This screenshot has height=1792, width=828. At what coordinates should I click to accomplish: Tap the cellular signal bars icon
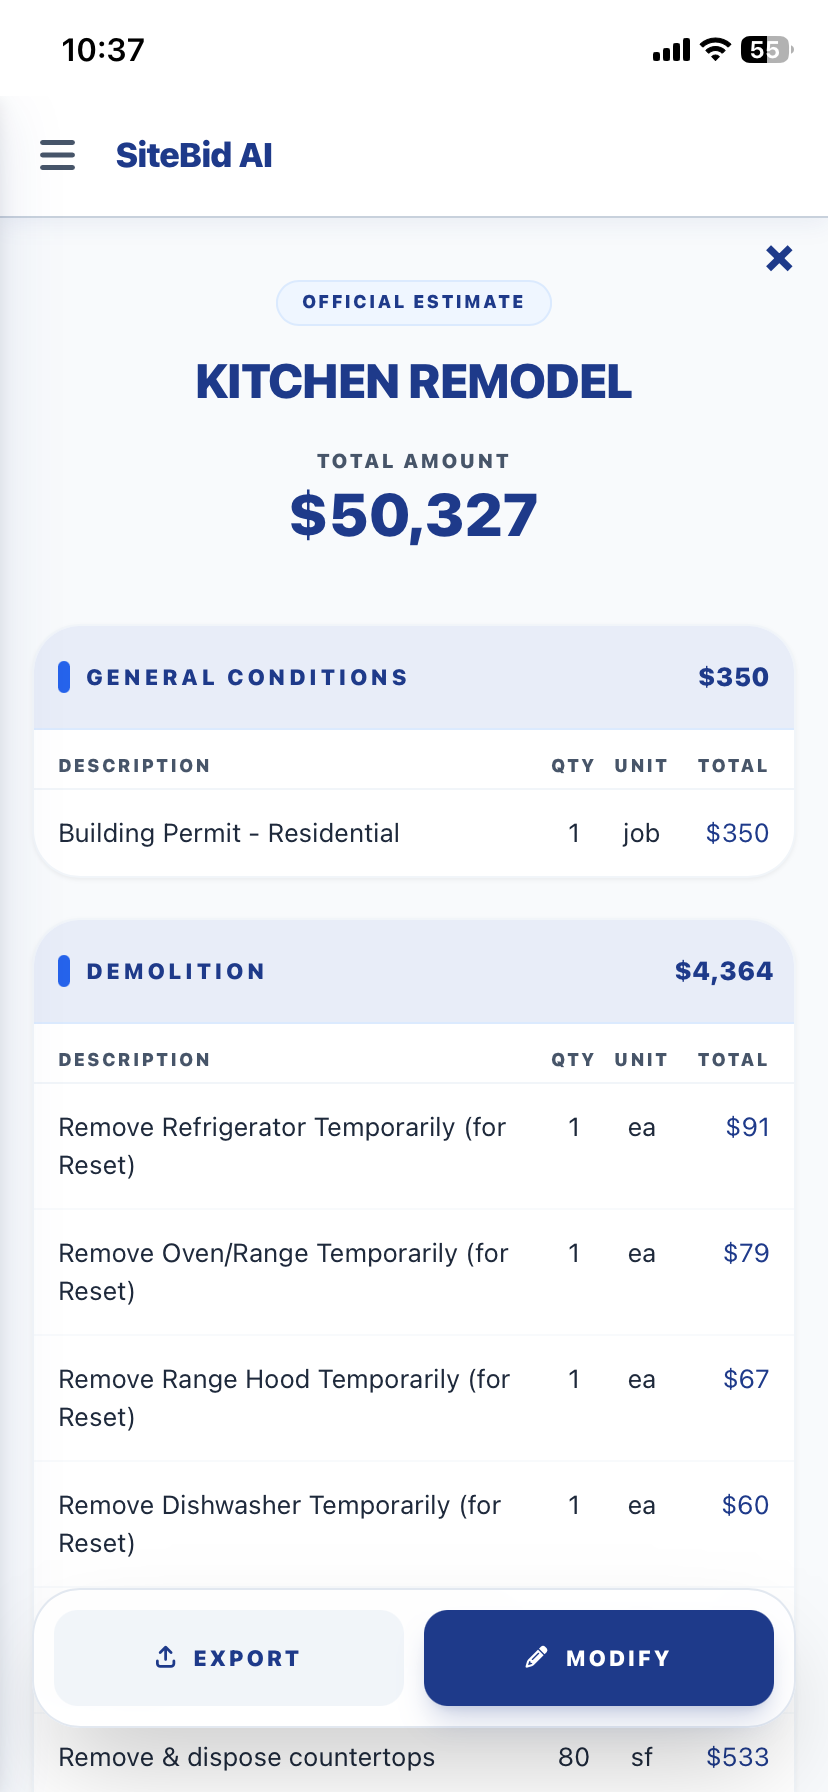(670, 50)
